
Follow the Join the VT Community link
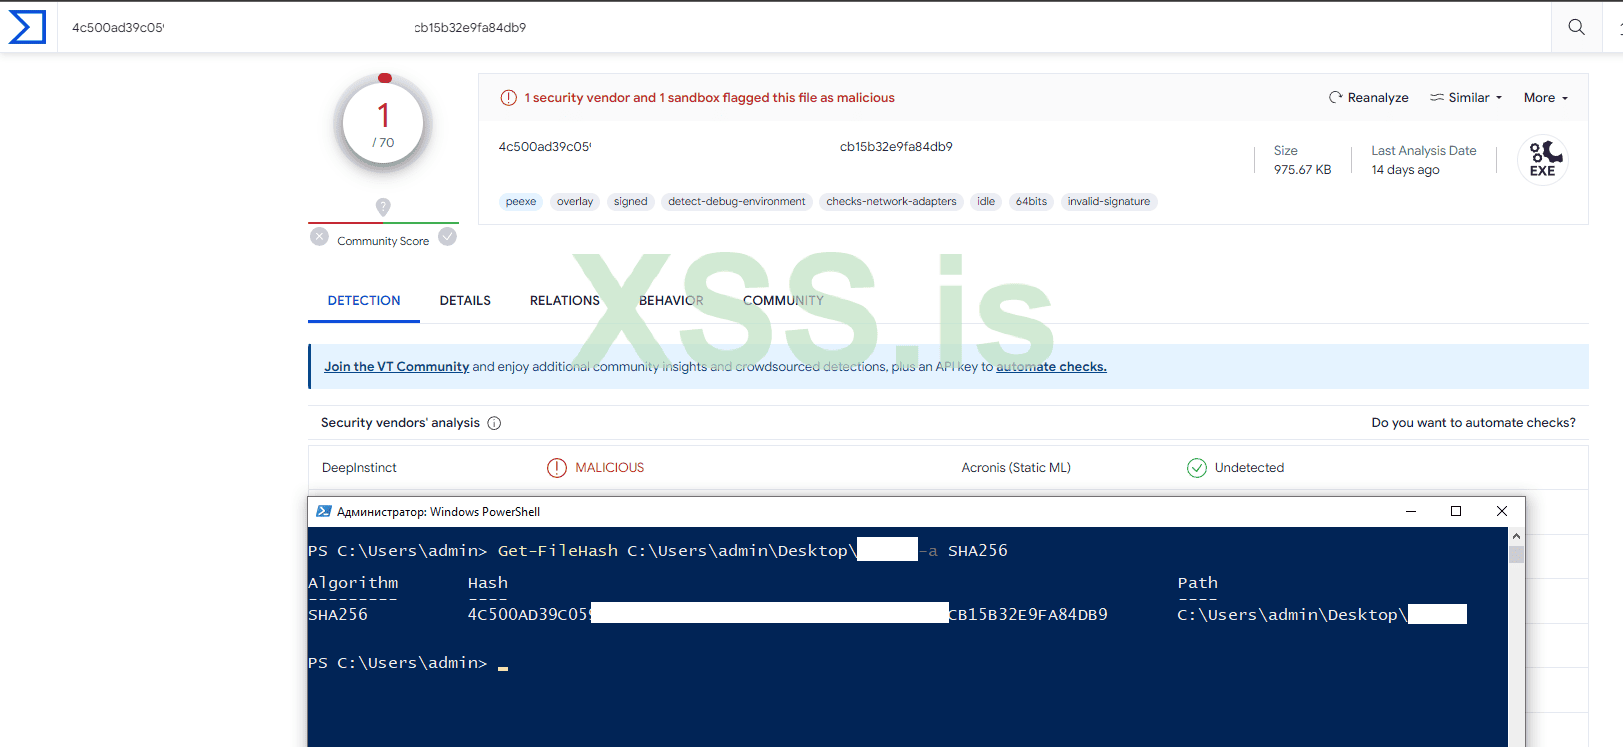396,366
